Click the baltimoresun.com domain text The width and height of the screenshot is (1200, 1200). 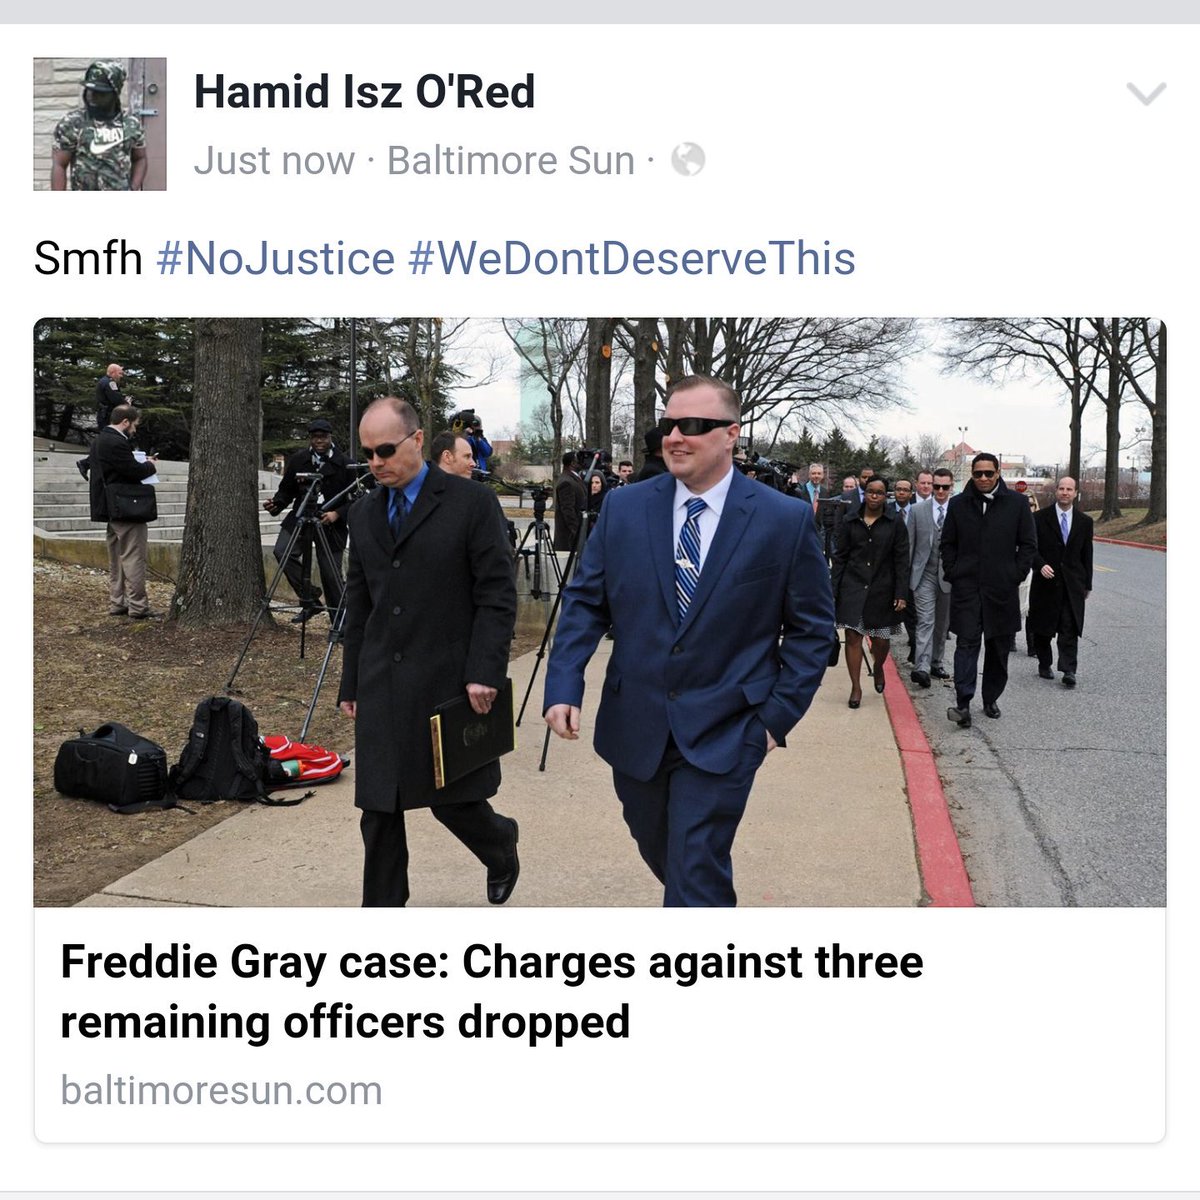click(221, 1090)
